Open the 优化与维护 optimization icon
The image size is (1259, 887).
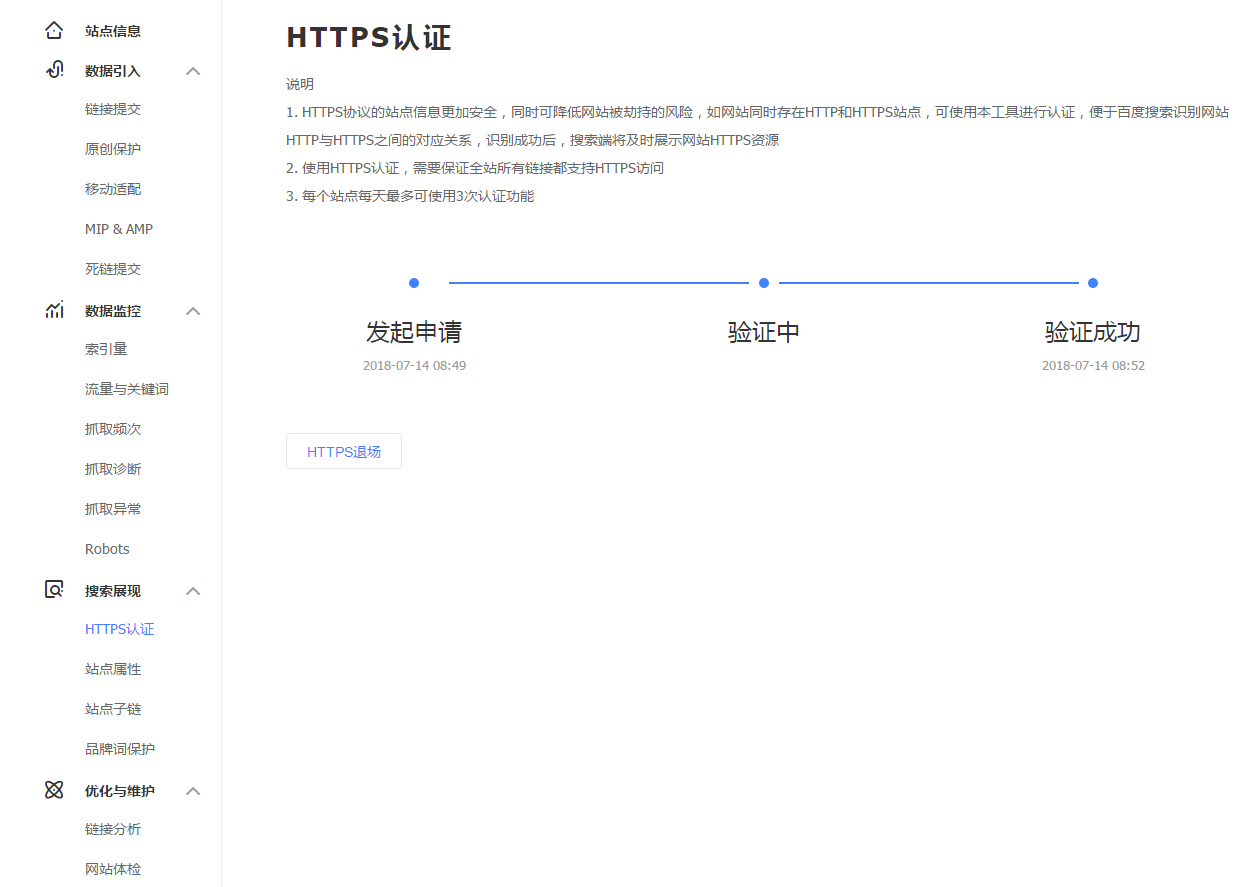54,790
